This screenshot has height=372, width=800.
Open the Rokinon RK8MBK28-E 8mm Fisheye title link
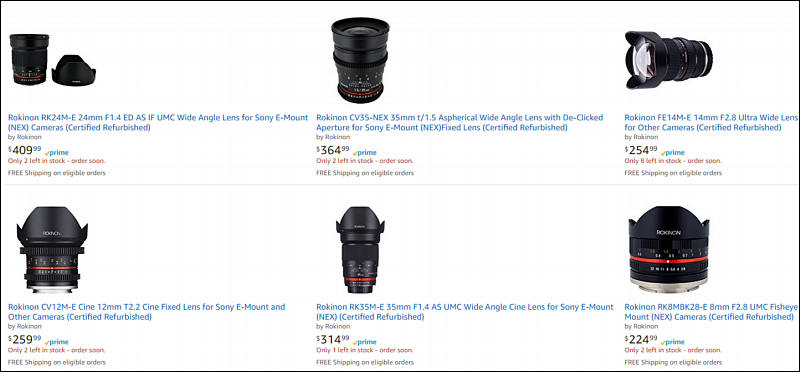[712, 312]
